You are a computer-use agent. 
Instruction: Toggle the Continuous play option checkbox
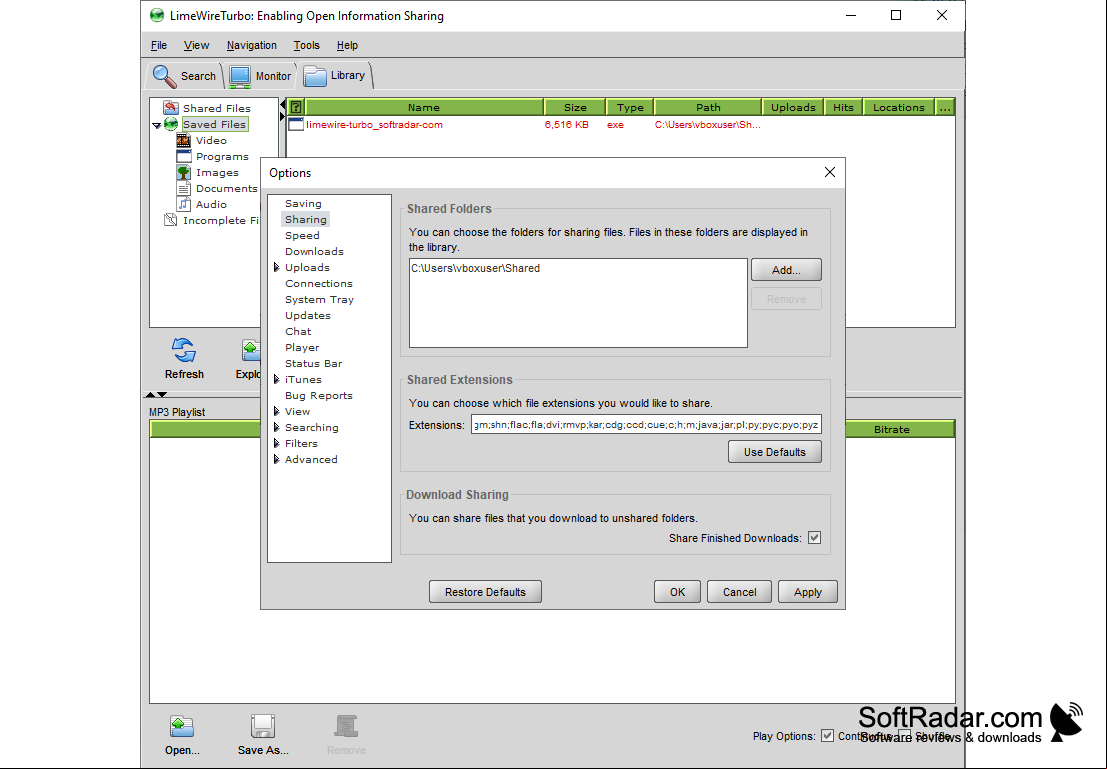click(x=827, y=736)
